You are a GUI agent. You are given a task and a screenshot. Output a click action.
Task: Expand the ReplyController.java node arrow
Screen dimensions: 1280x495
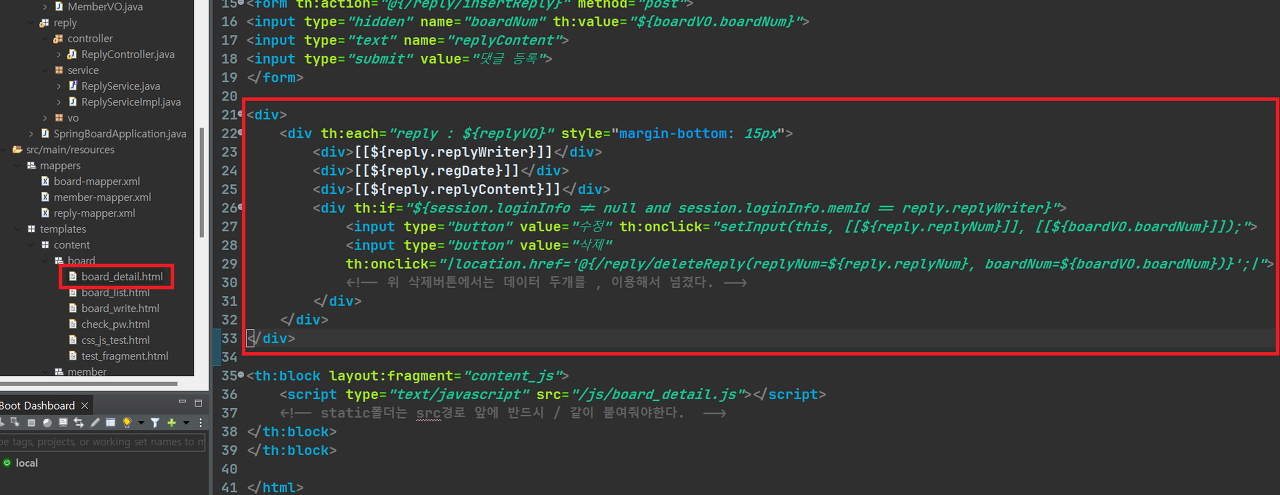(58, 54)
